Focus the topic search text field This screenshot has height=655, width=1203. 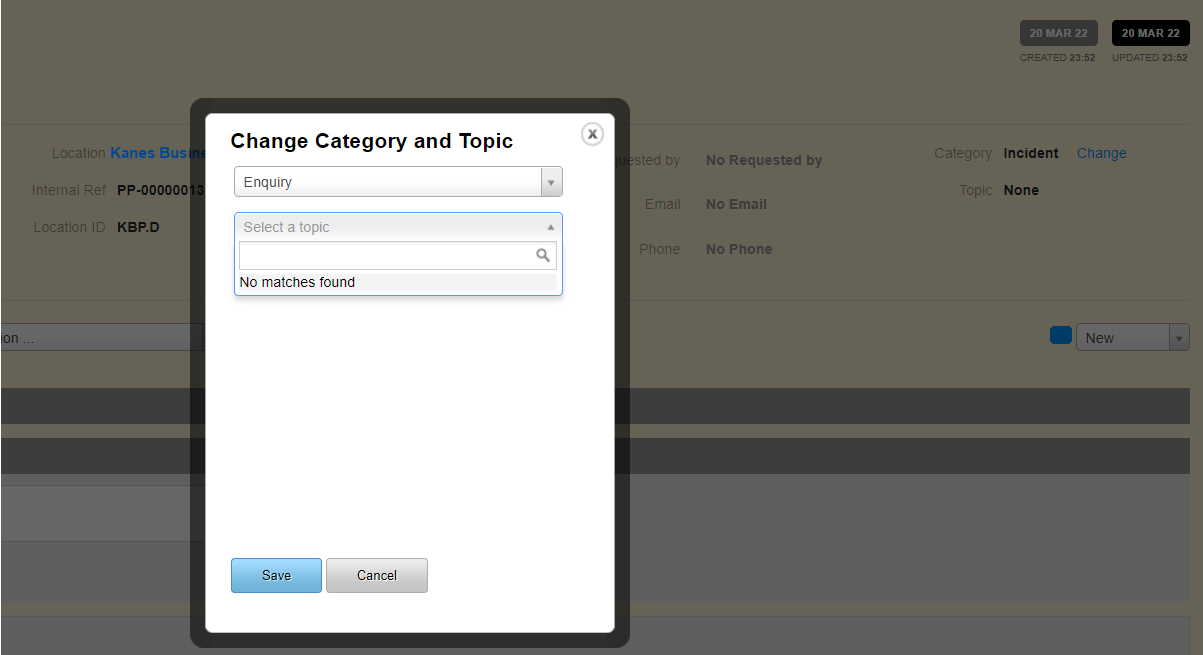point(387,256)
